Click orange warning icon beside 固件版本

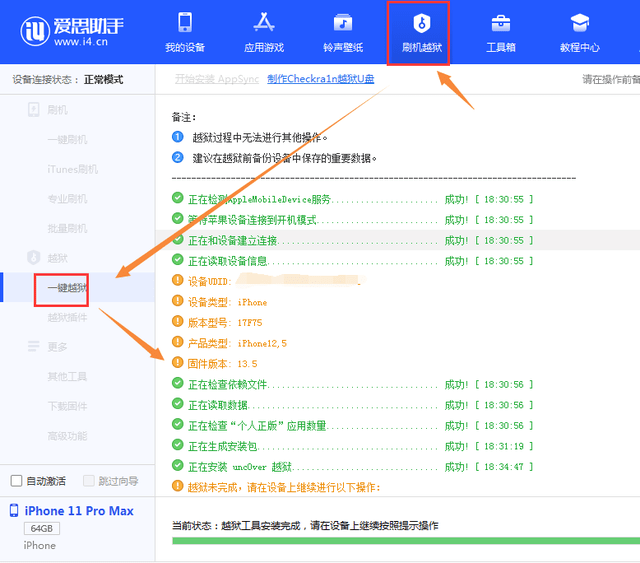178,363
